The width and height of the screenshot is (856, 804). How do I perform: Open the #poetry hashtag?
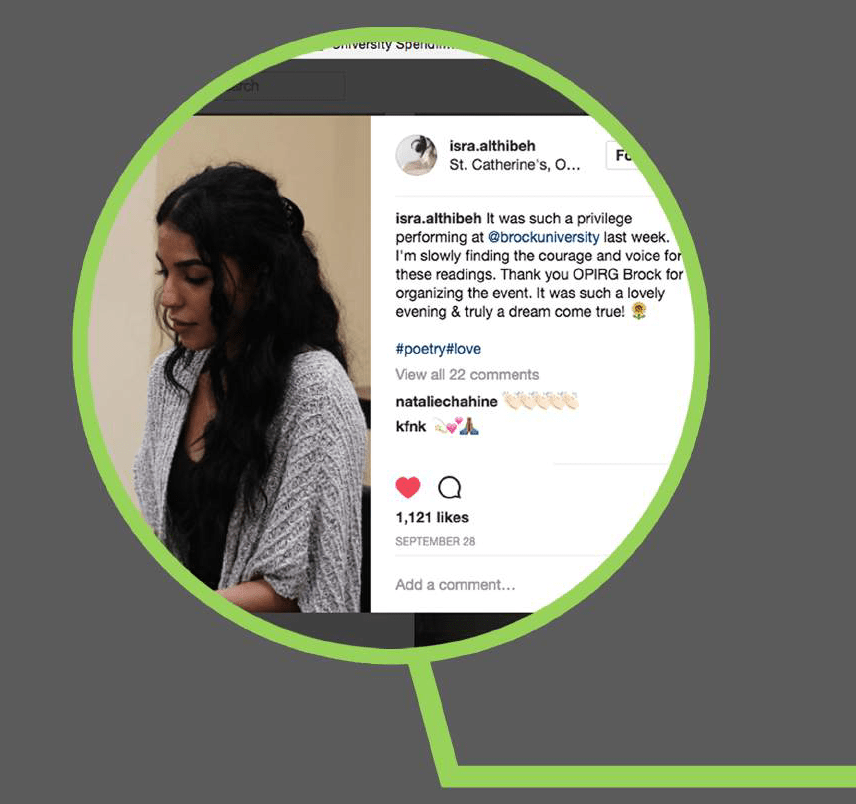(420, 349)
